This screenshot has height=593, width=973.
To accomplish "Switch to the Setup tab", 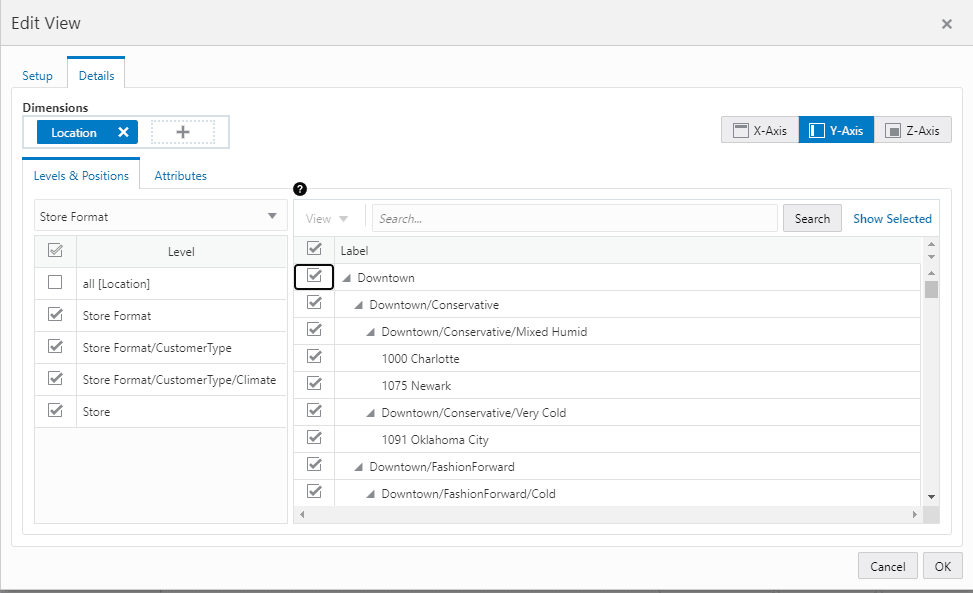I will pyautogui.click(x=37, y=76).
